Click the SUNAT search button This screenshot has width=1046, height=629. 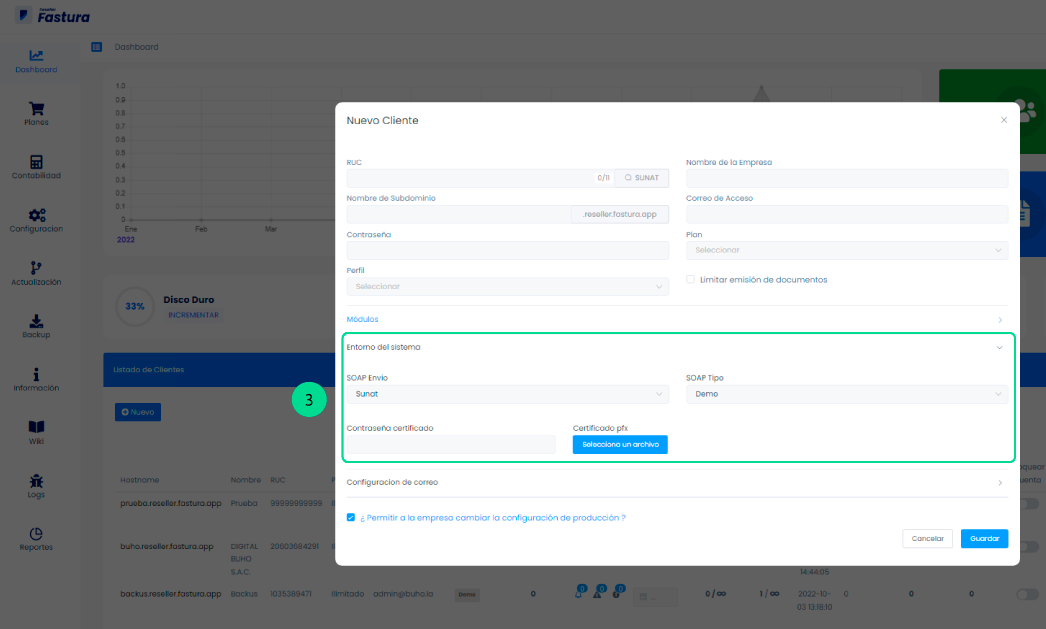point(641,178)
